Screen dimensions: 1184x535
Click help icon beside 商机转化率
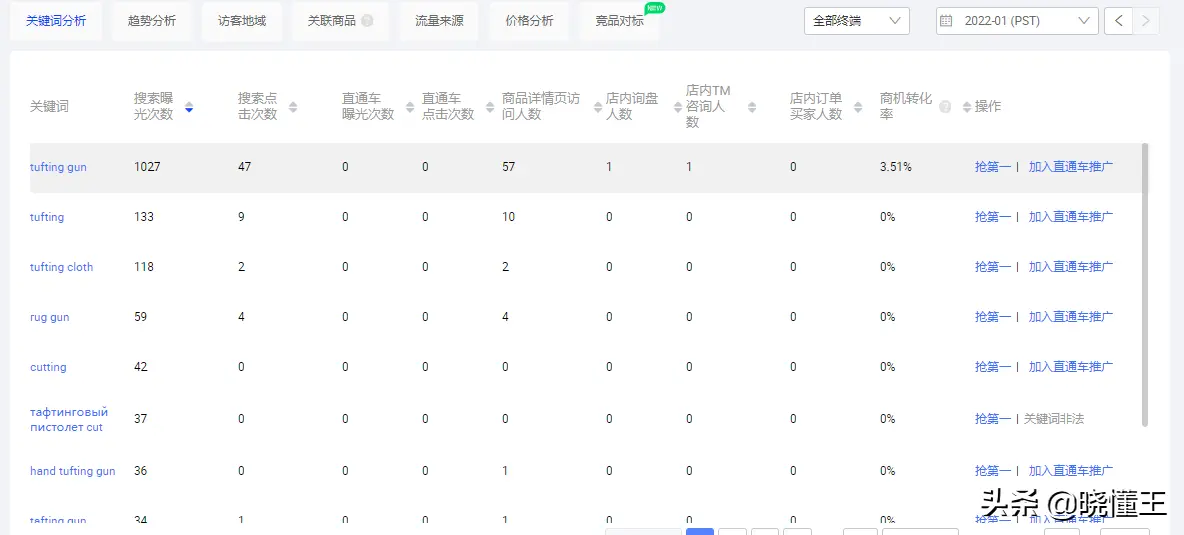[x=945, y=107]
